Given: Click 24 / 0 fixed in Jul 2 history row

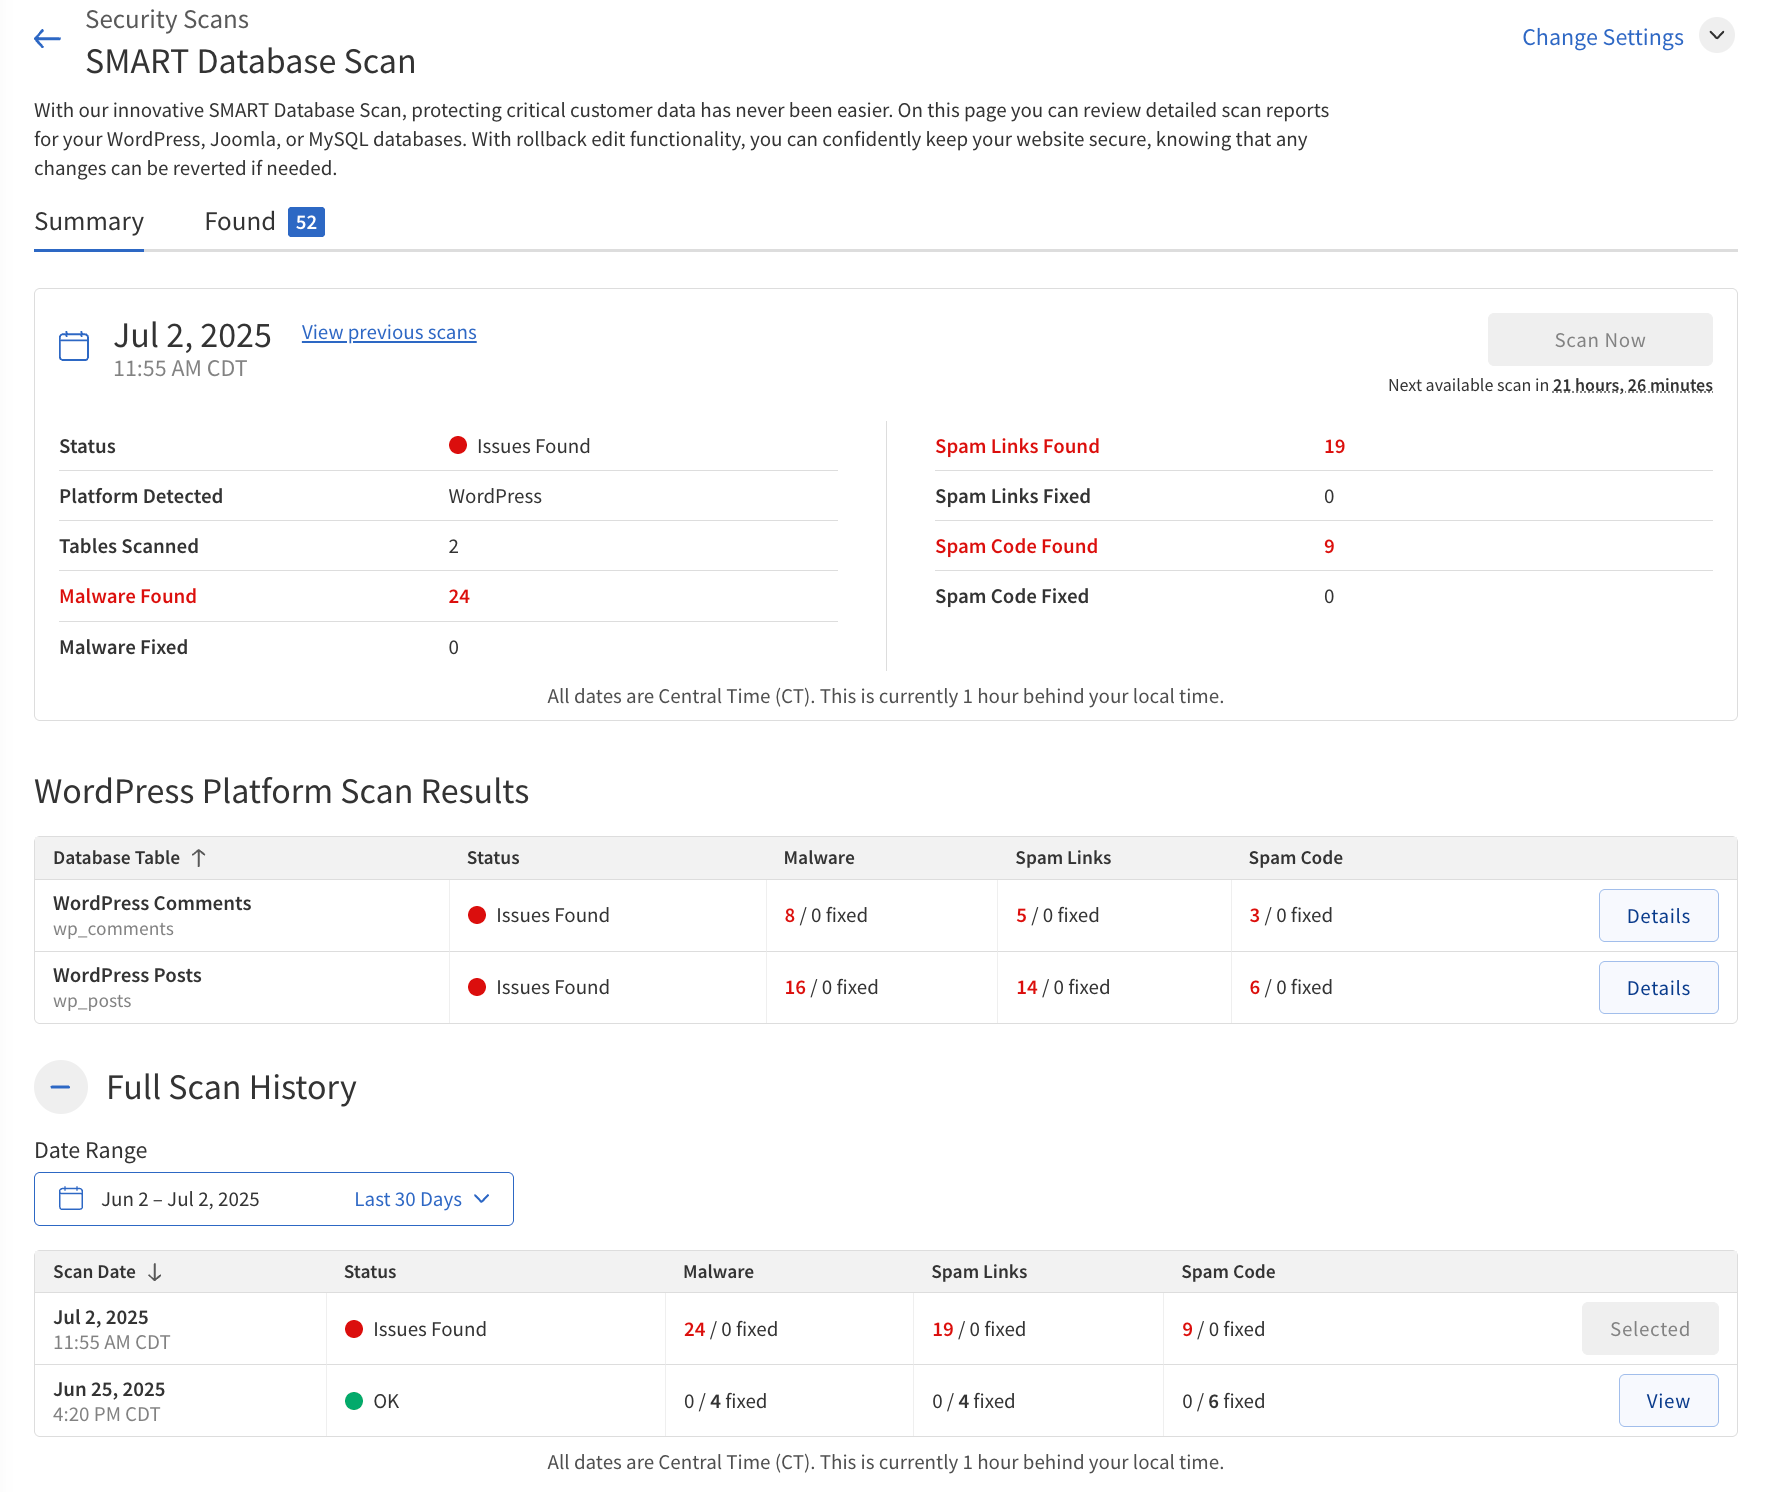Looking at the screenshot, I should (731, 1329).
